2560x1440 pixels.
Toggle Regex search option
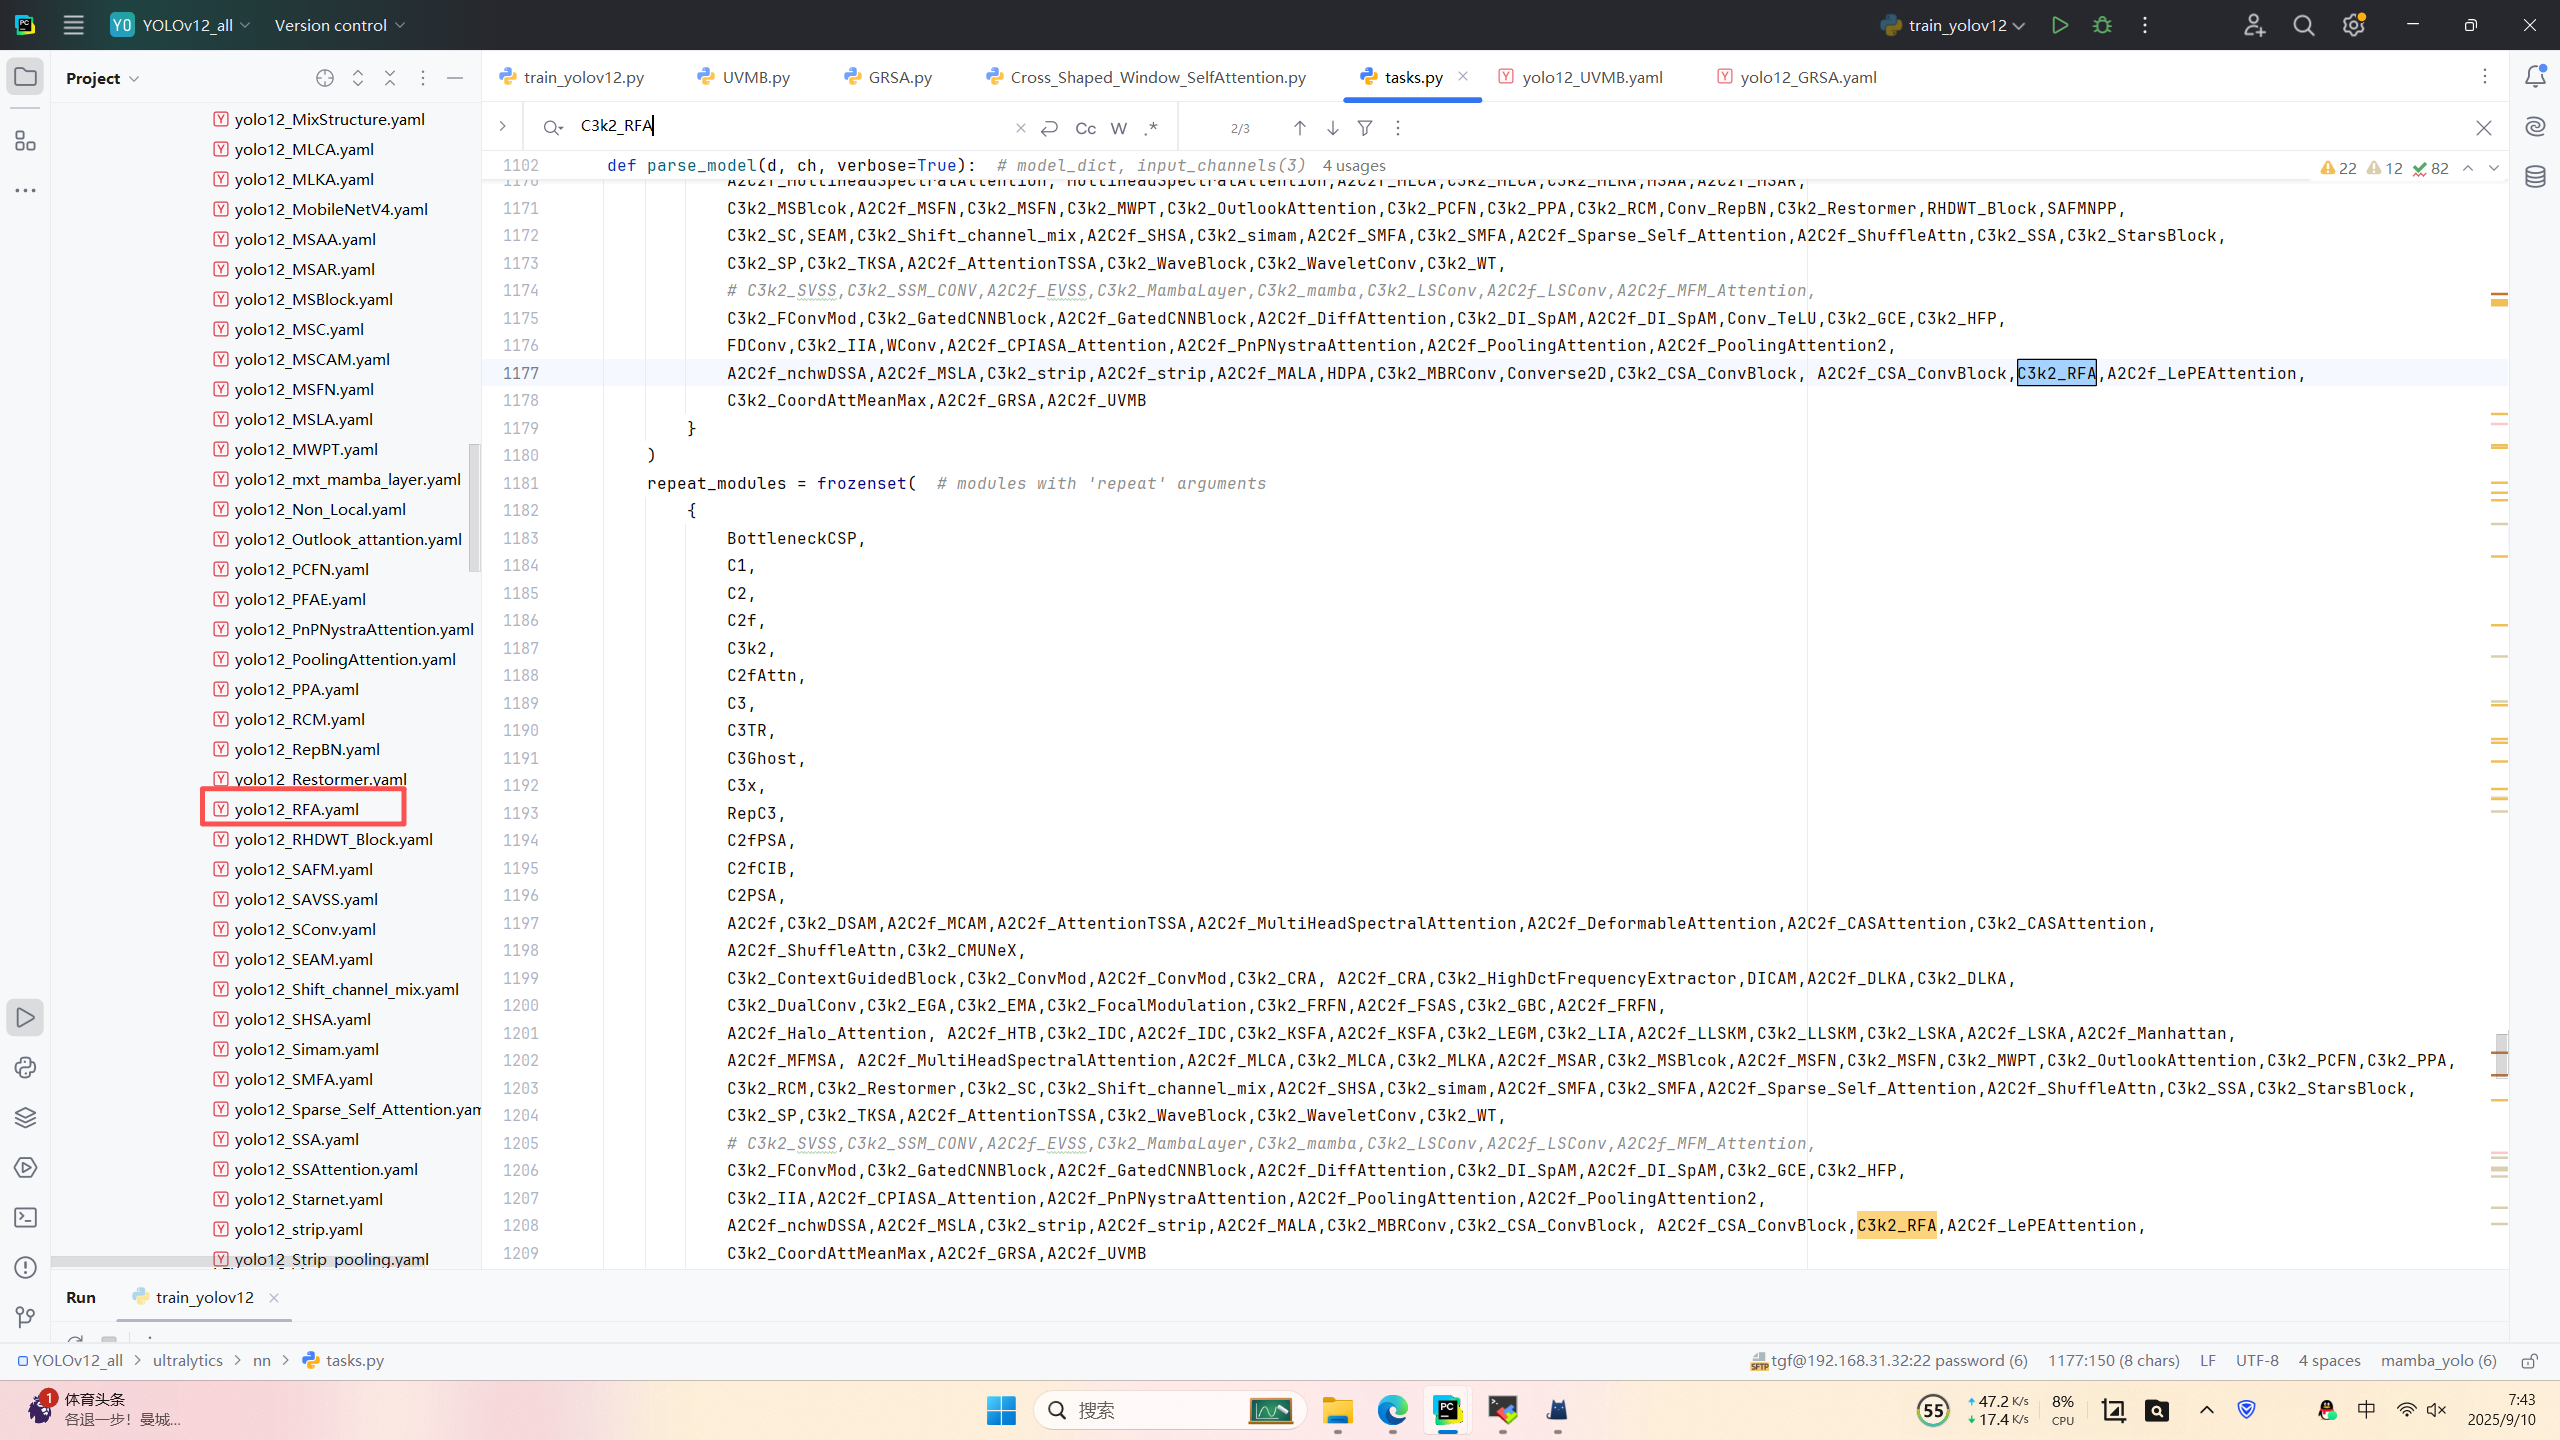1151,128
